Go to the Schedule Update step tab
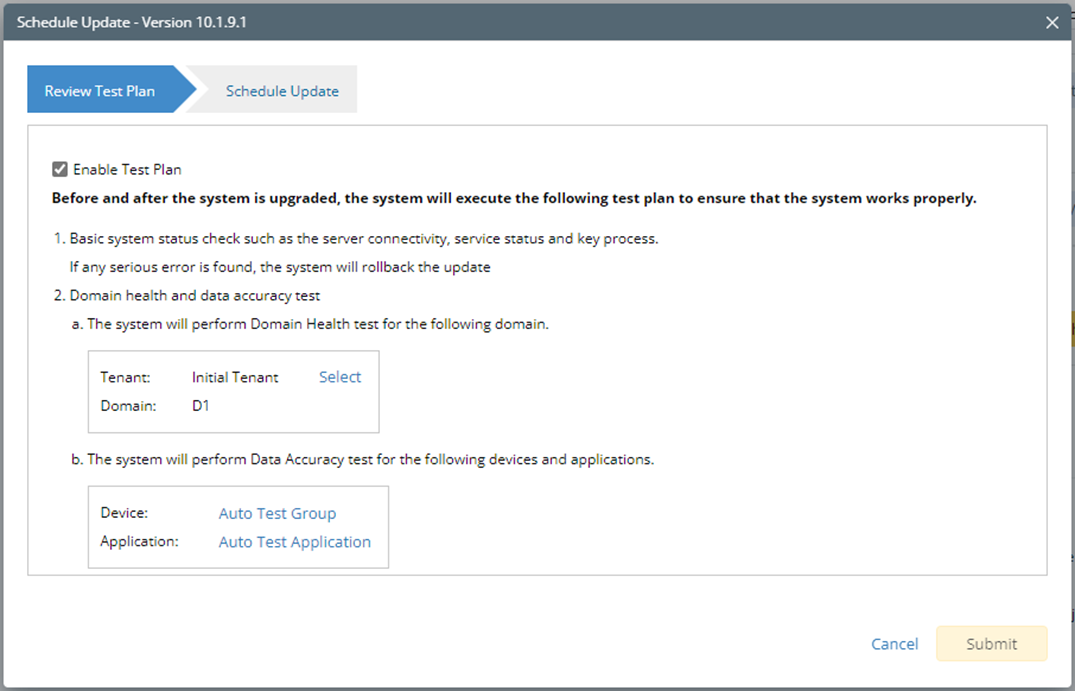 pos(282,91)
